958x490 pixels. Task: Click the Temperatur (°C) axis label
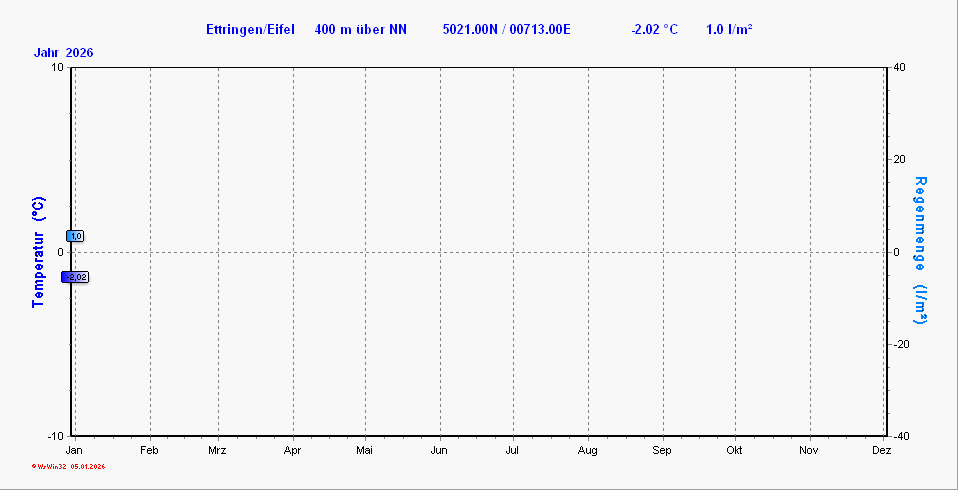(x=38, y=251)
